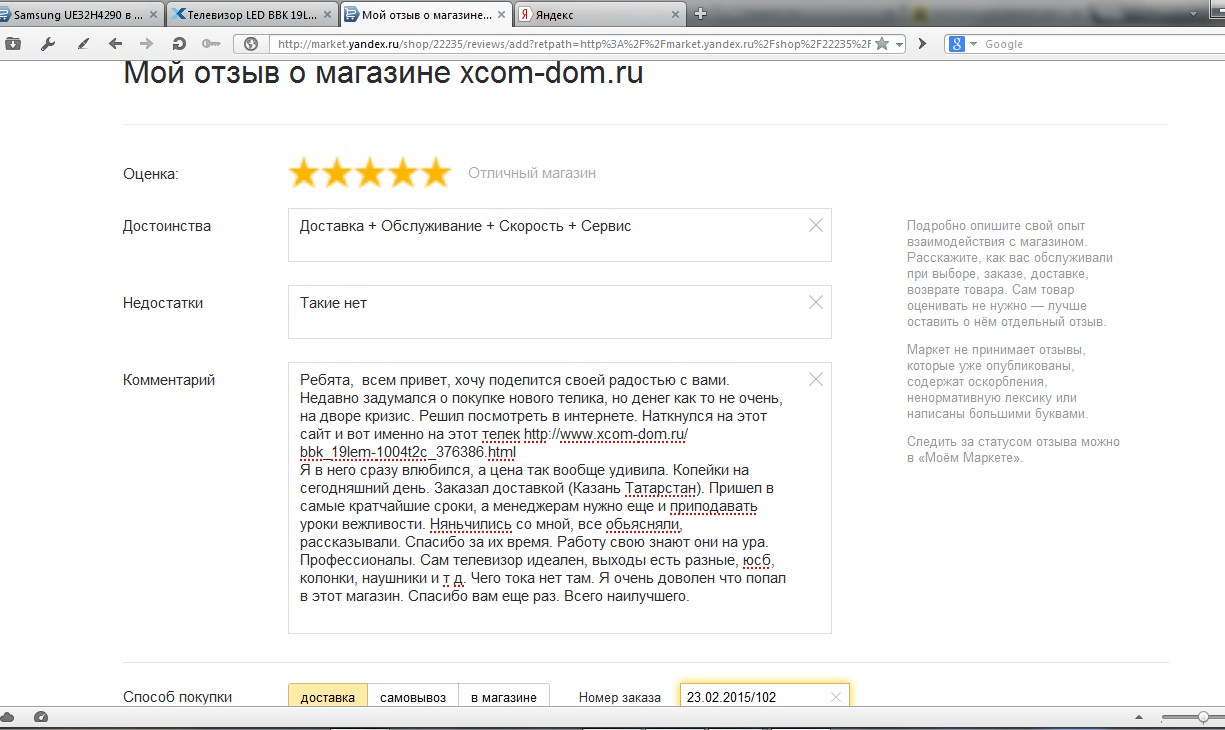1225x730 pixels.
Task: Clear the Достоинства field with X
Action: (816, 226)
